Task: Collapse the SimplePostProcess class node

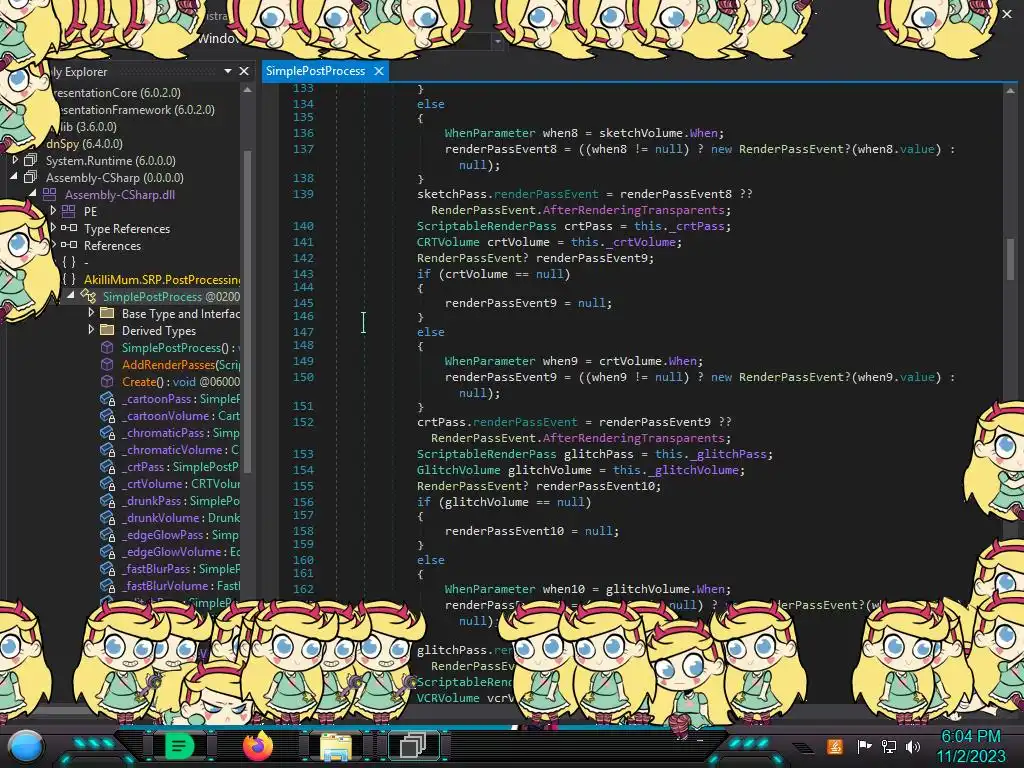Action: (71, 295)
